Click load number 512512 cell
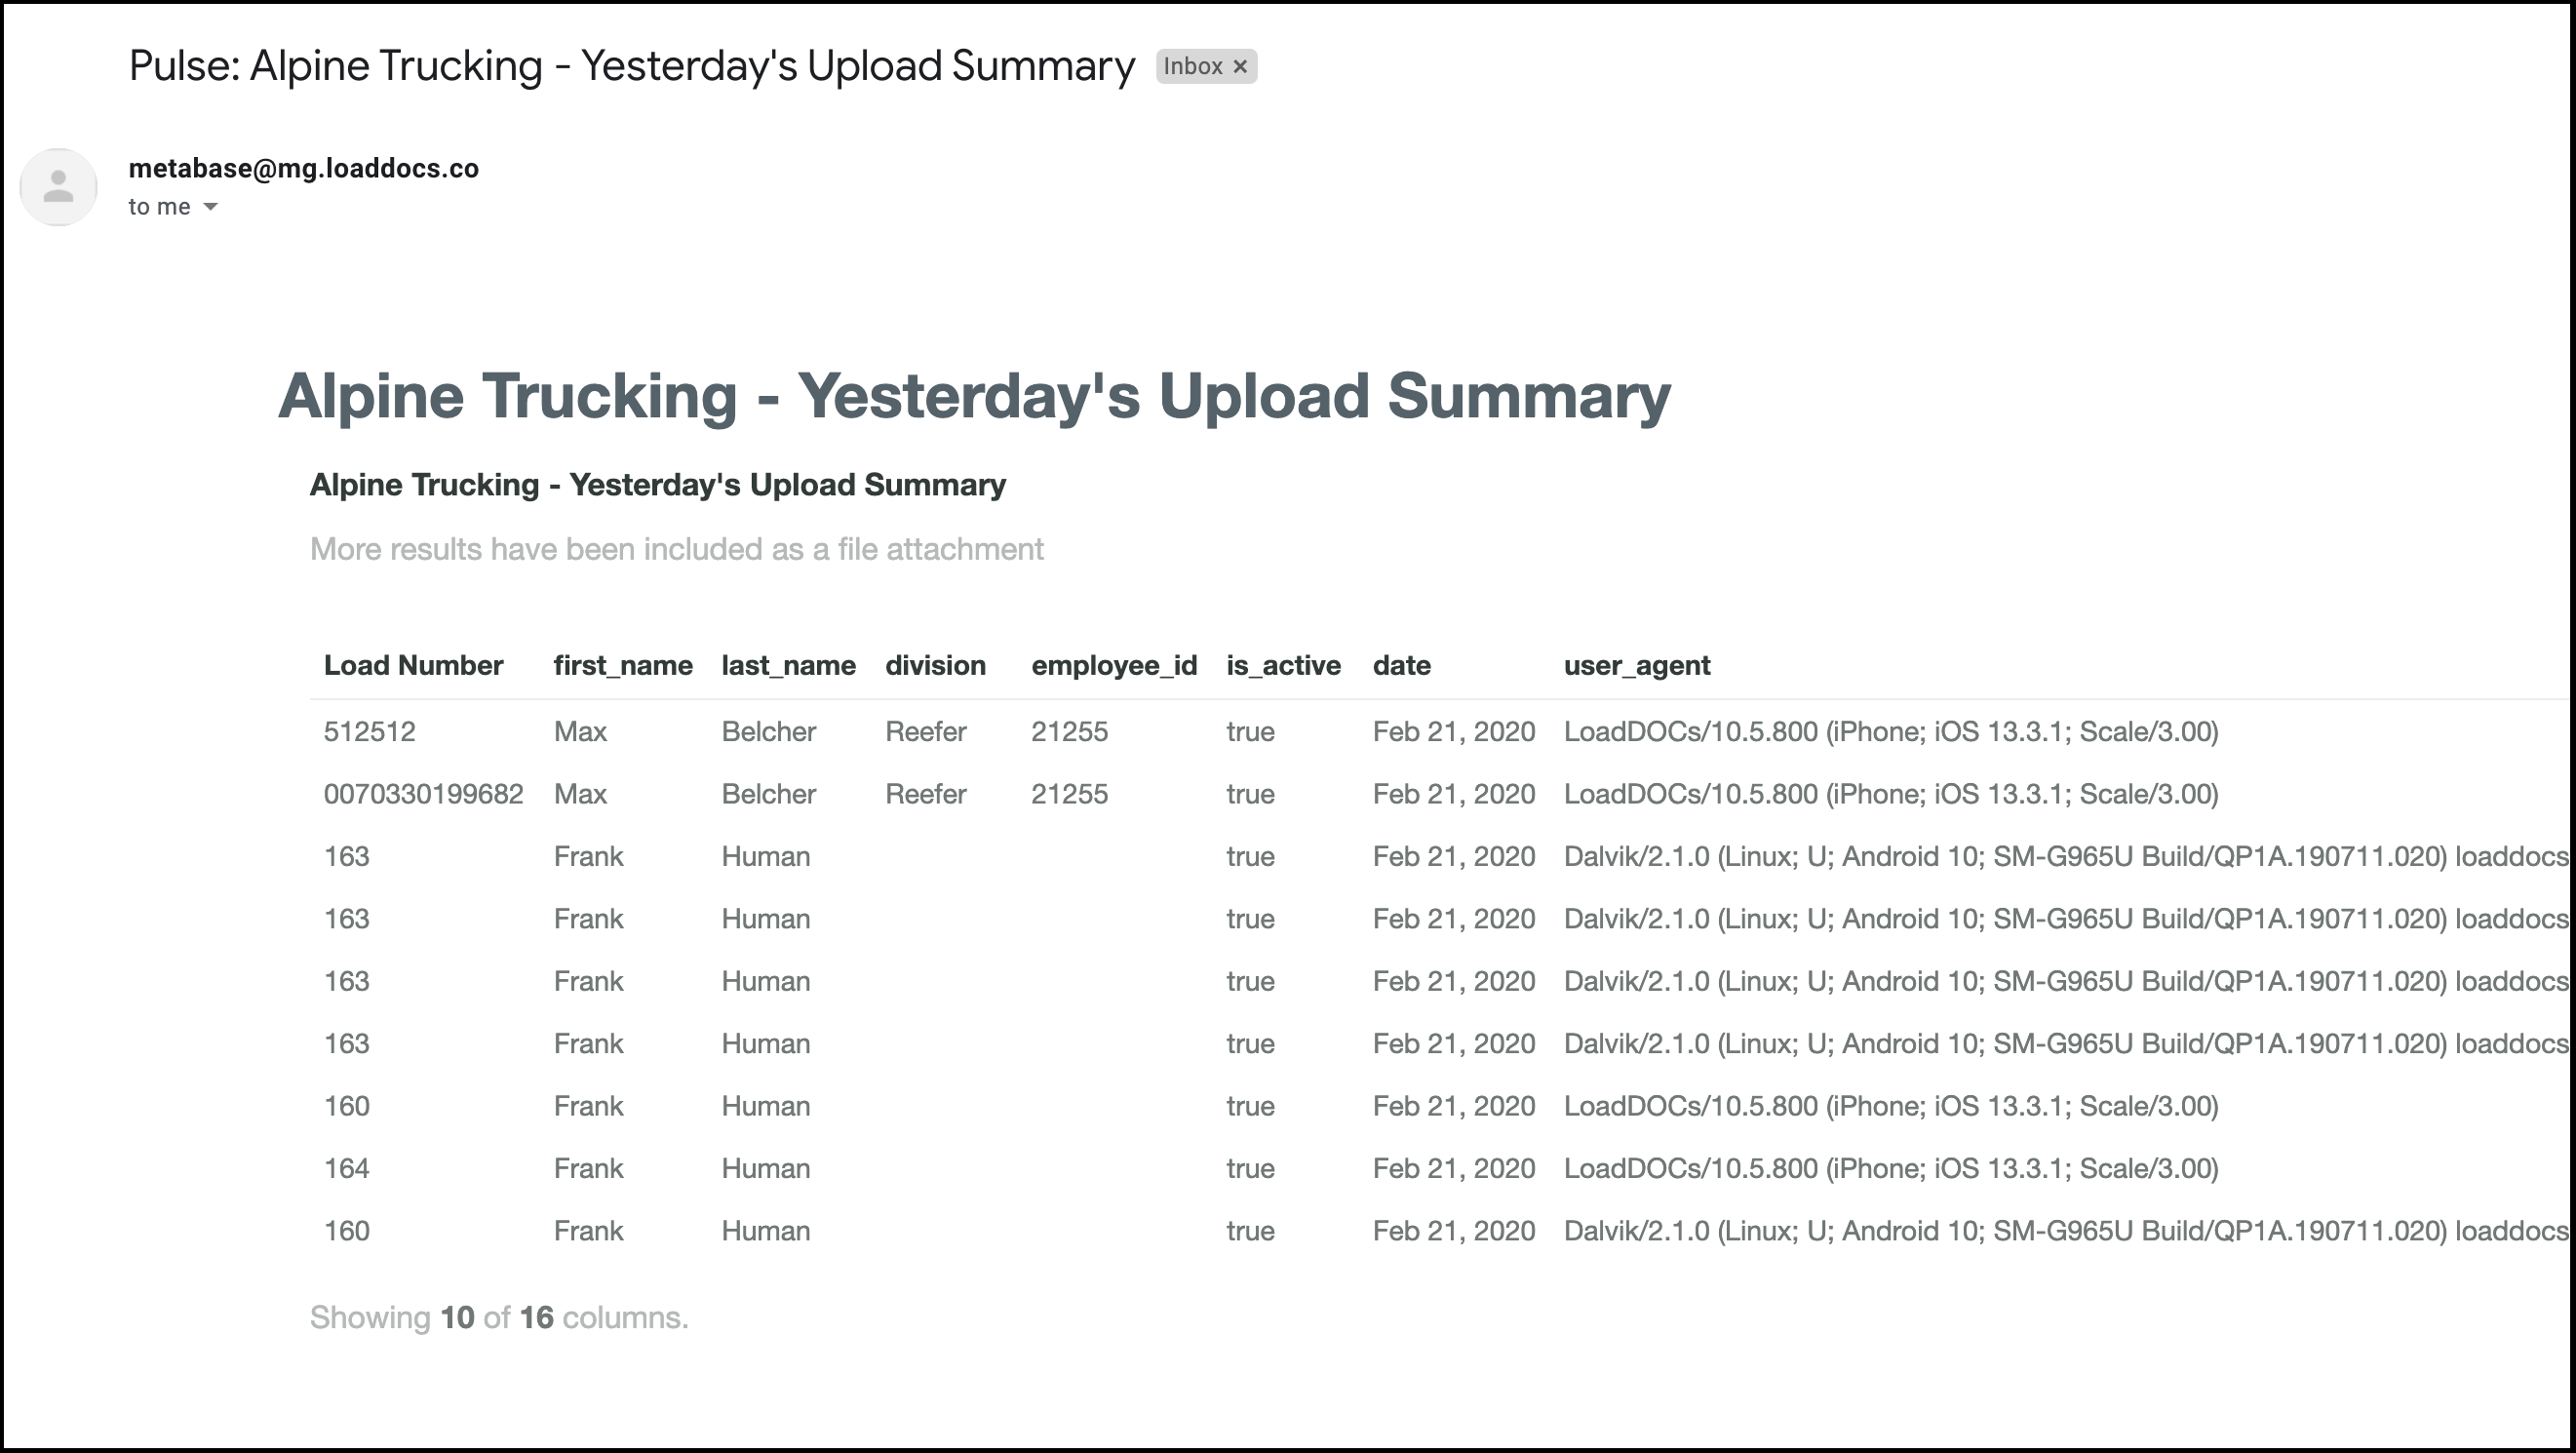Screen dimensions: 2576x1453 (369, 732)
